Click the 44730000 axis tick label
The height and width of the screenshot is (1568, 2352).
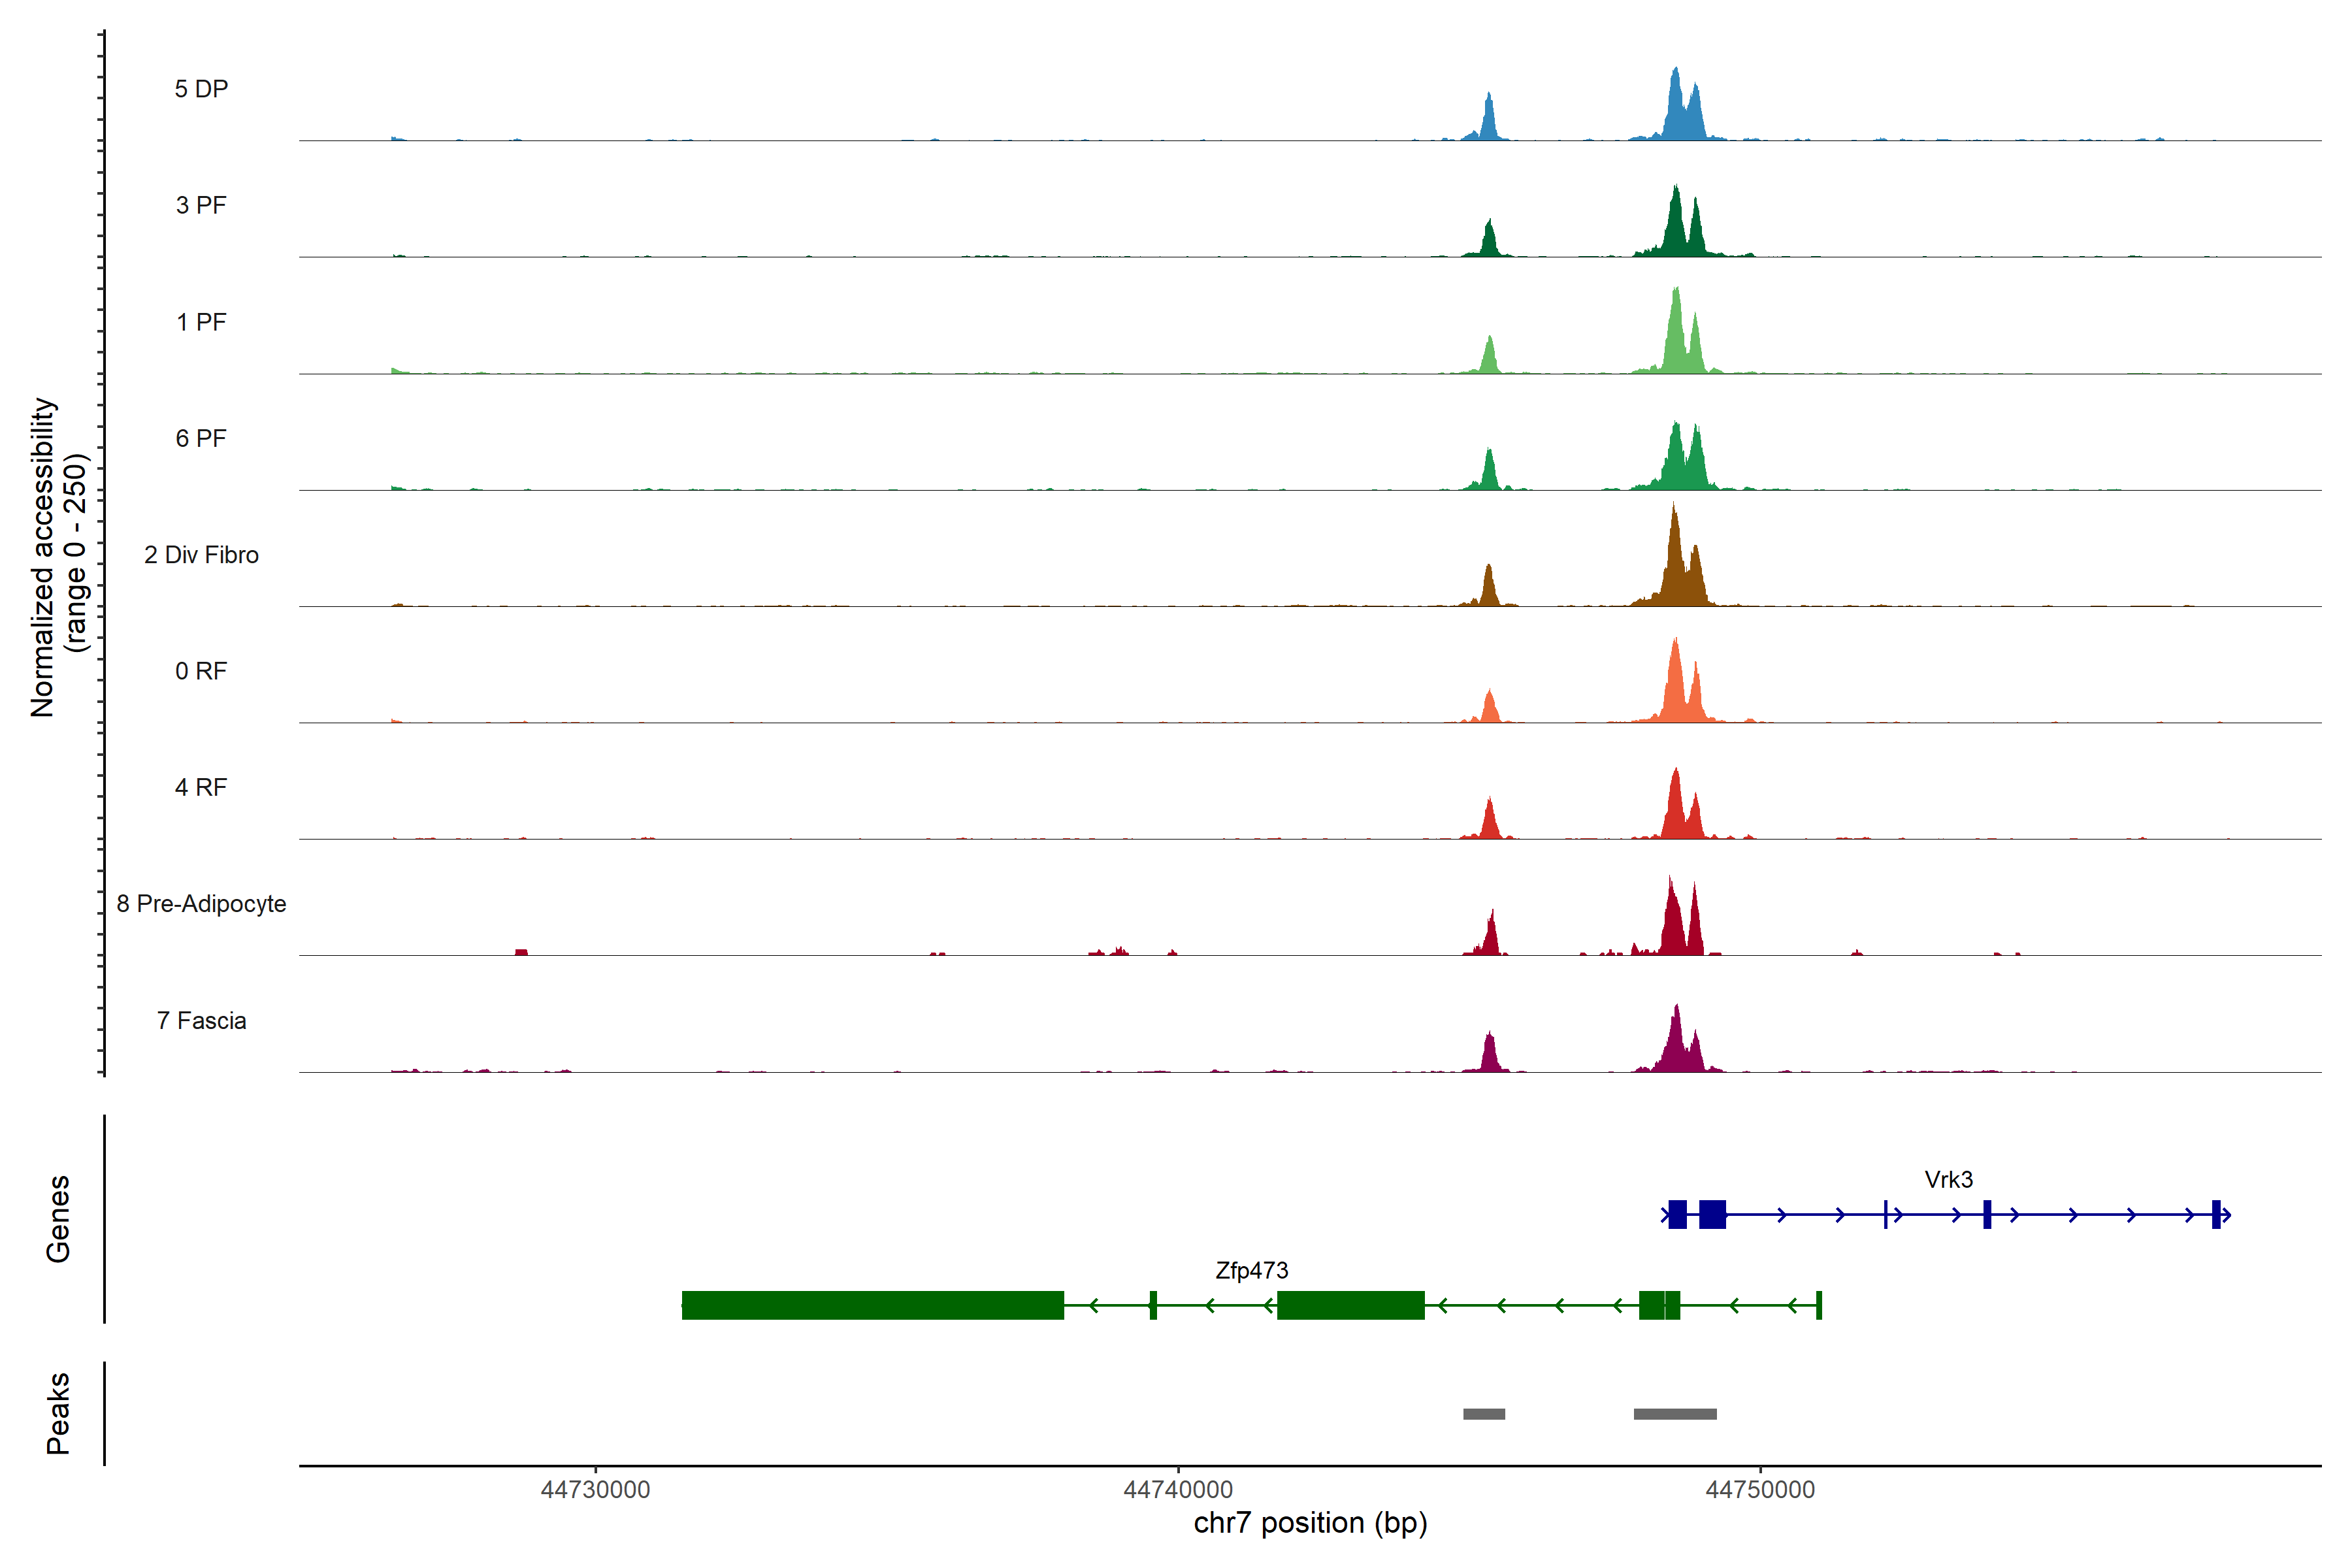point(595,1490)
